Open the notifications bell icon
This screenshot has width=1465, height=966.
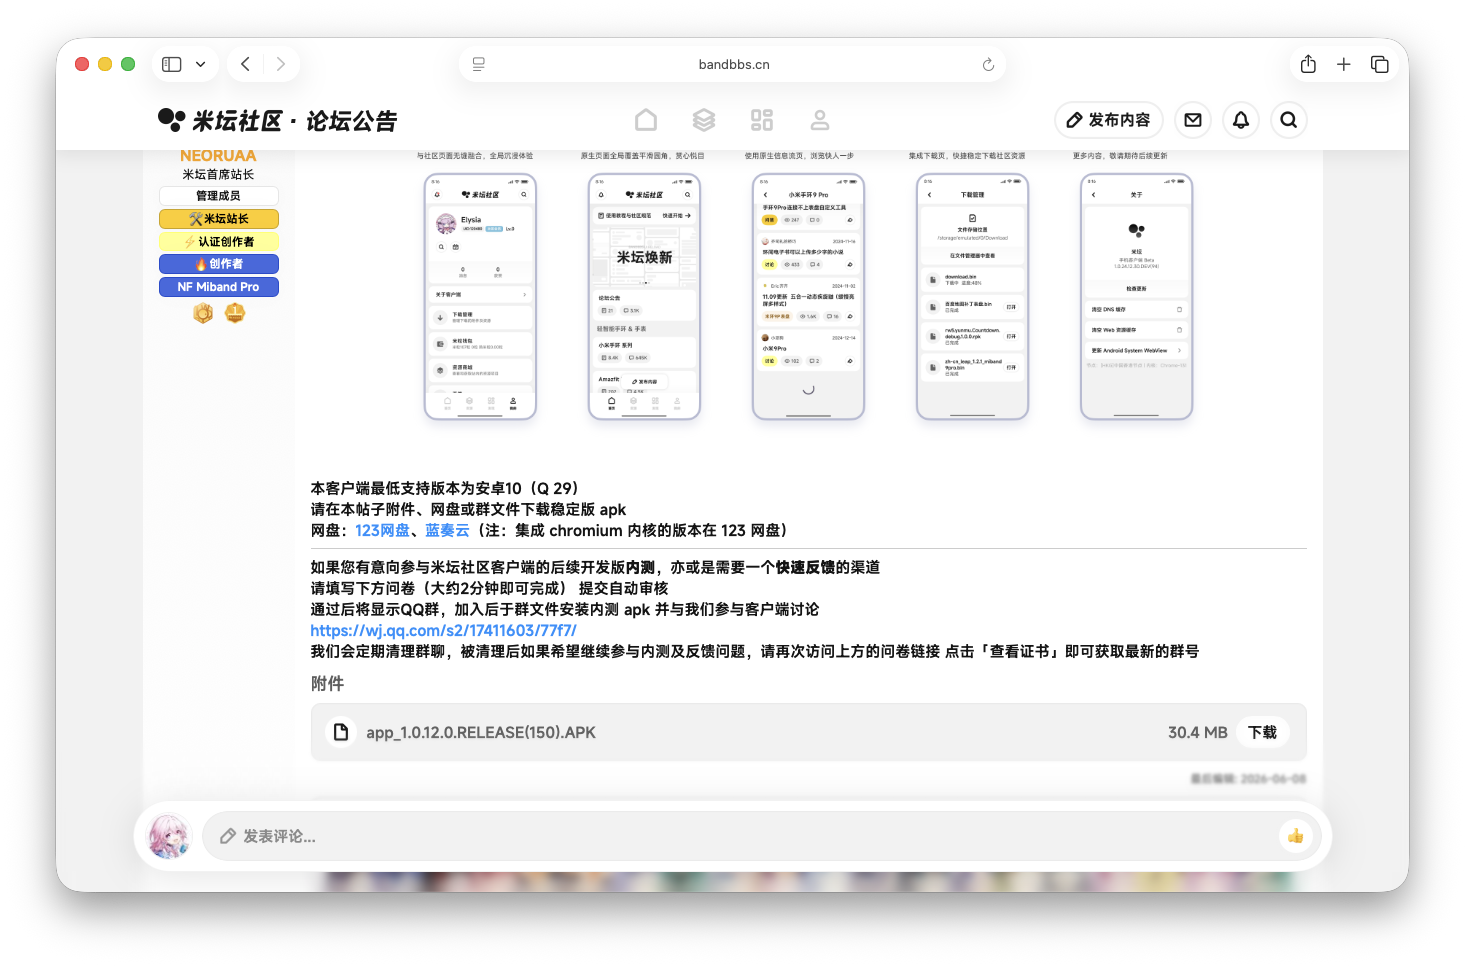click(1241, 120)
